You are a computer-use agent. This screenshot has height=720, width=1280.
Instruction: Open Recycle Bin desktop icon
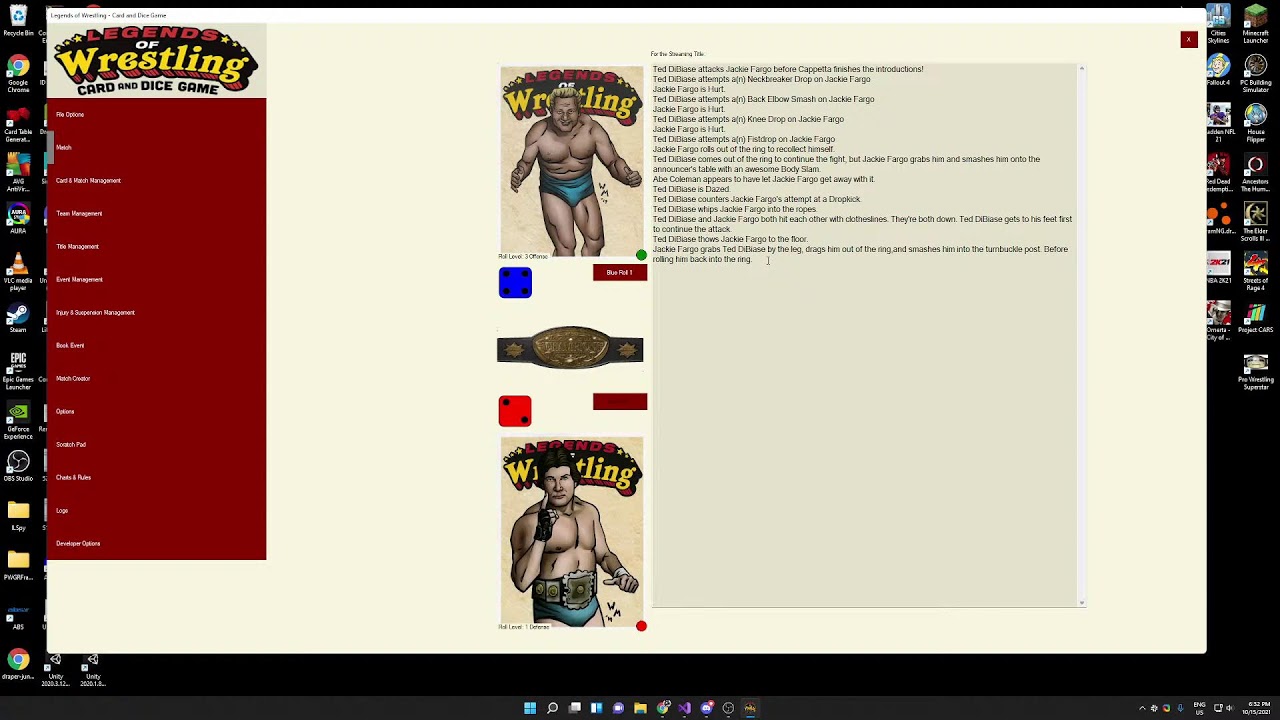(18, 22)
